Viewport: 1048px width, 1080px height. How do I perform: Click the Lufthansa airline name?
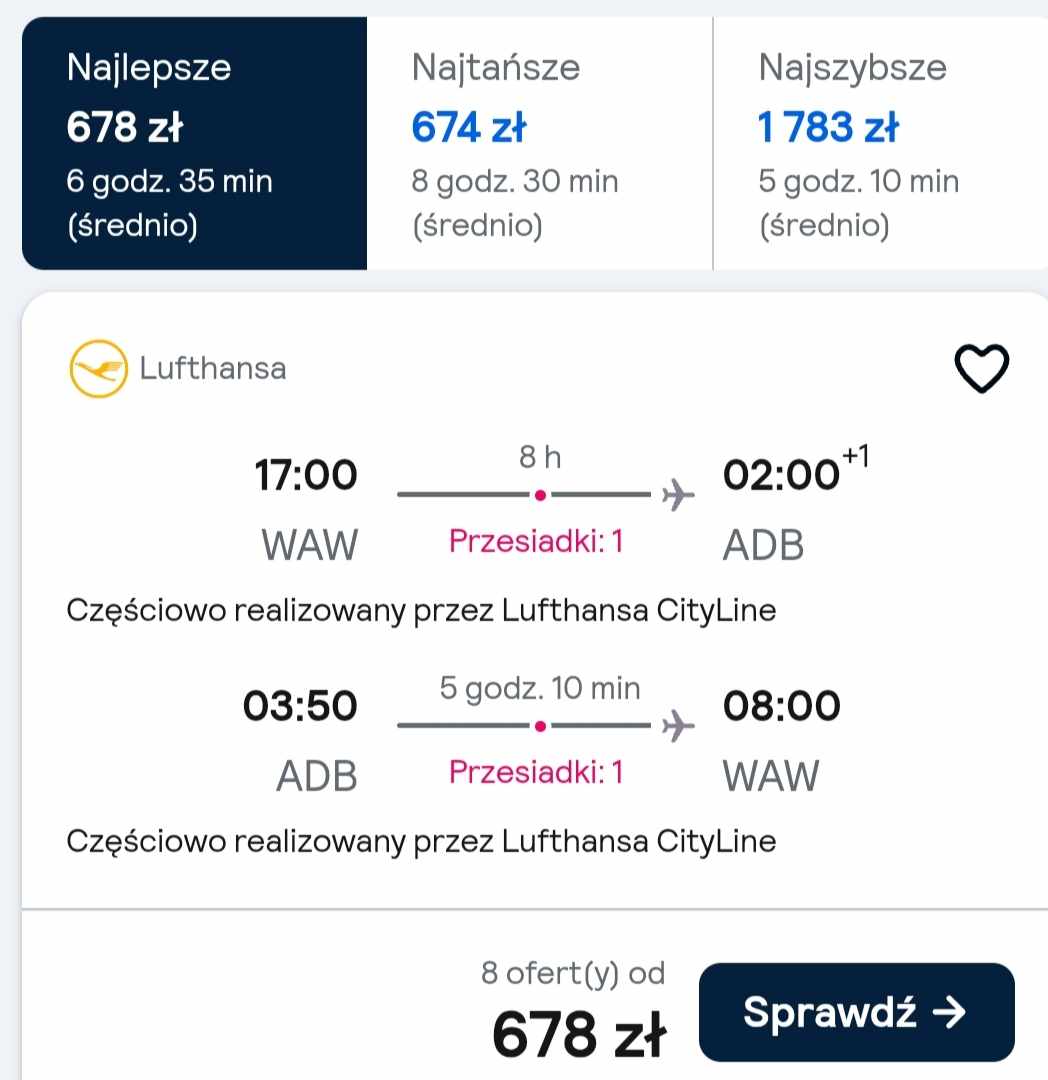coord(213,368)
